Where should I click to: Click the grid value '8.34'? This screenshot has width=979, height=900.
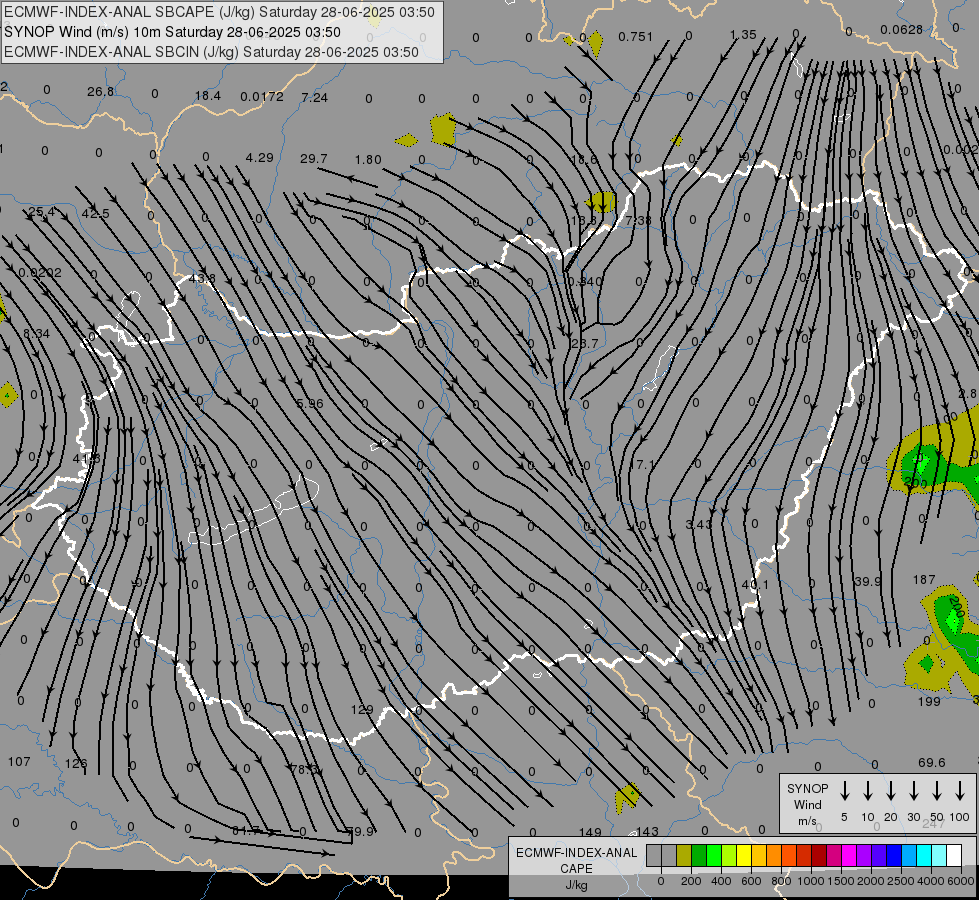tap(36, 334)
